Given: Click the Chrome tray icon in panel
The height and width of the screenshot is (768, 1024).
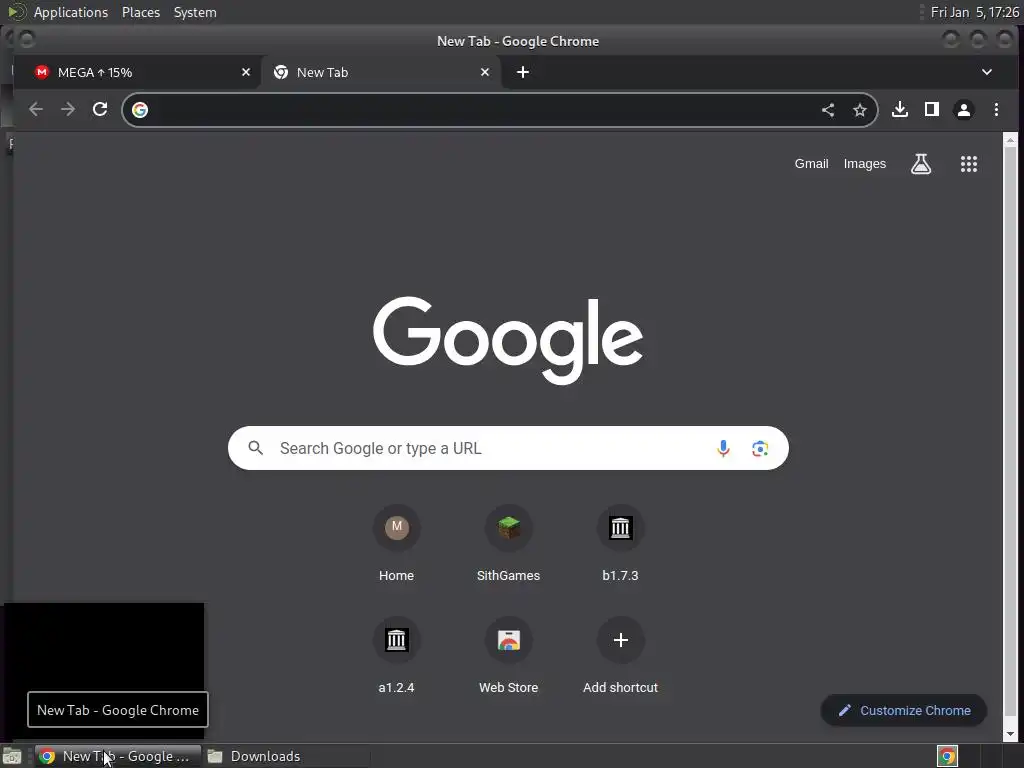Looking at the screenshot, I should tap(947, 756).
